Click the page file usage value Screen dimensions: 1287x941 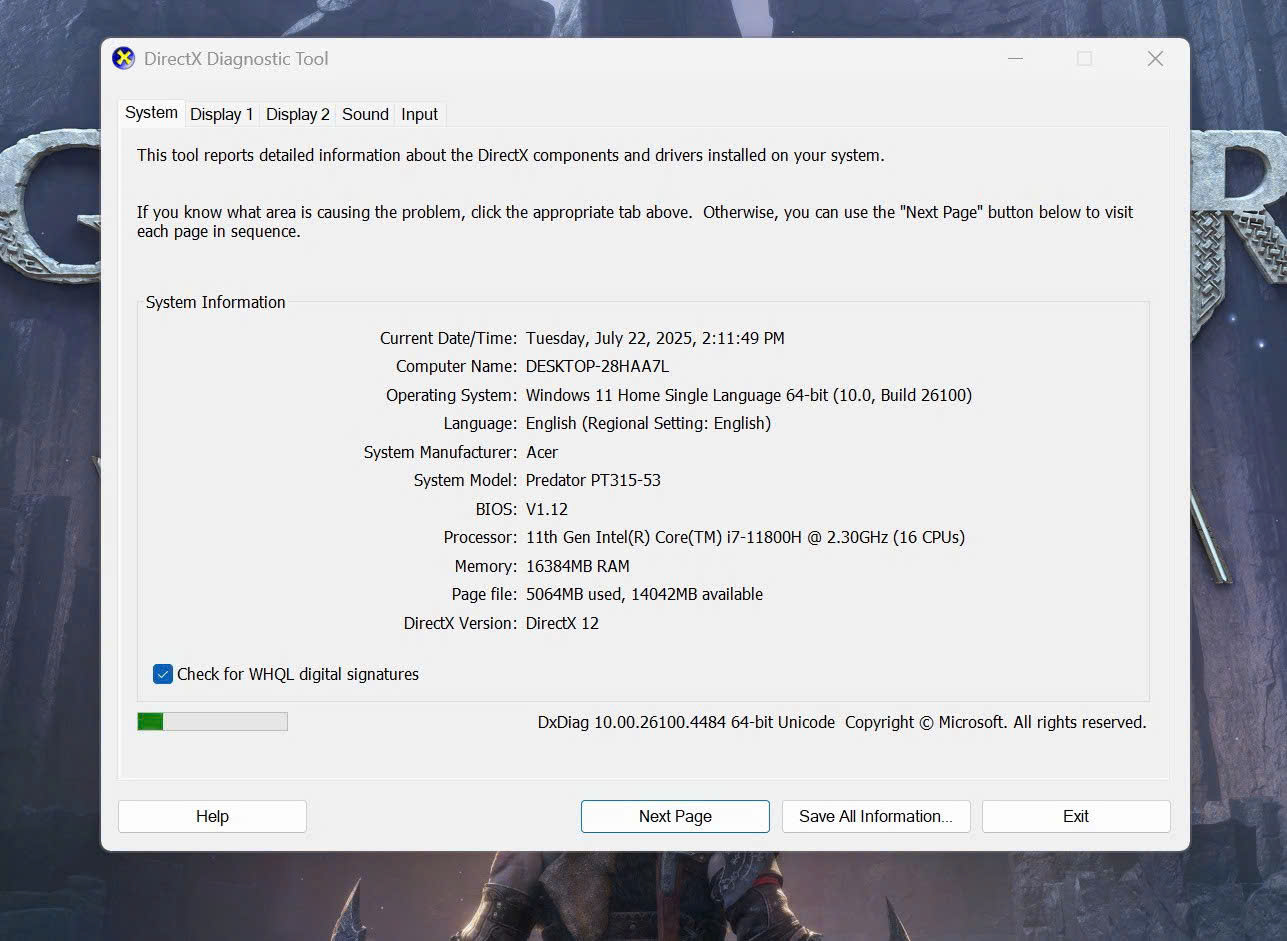(644, 594)
